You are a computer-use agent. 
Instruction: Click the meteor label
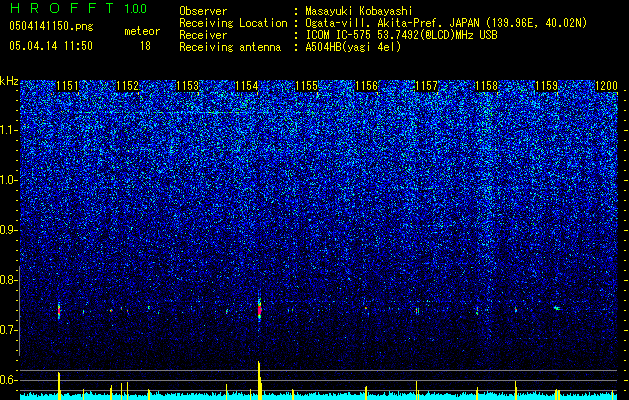coord(142,31)
